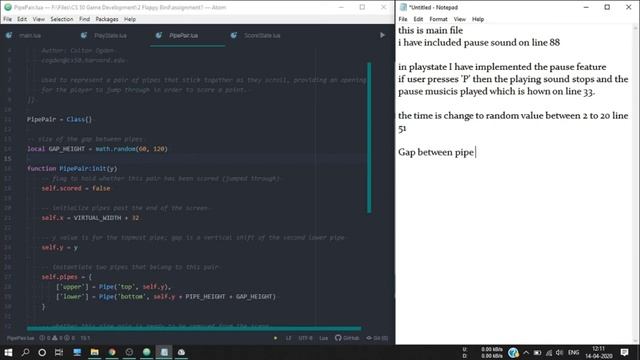Open Task View on the taskbar
The width and height of the screenshot is (640, 360).
(x=59, y=352)
